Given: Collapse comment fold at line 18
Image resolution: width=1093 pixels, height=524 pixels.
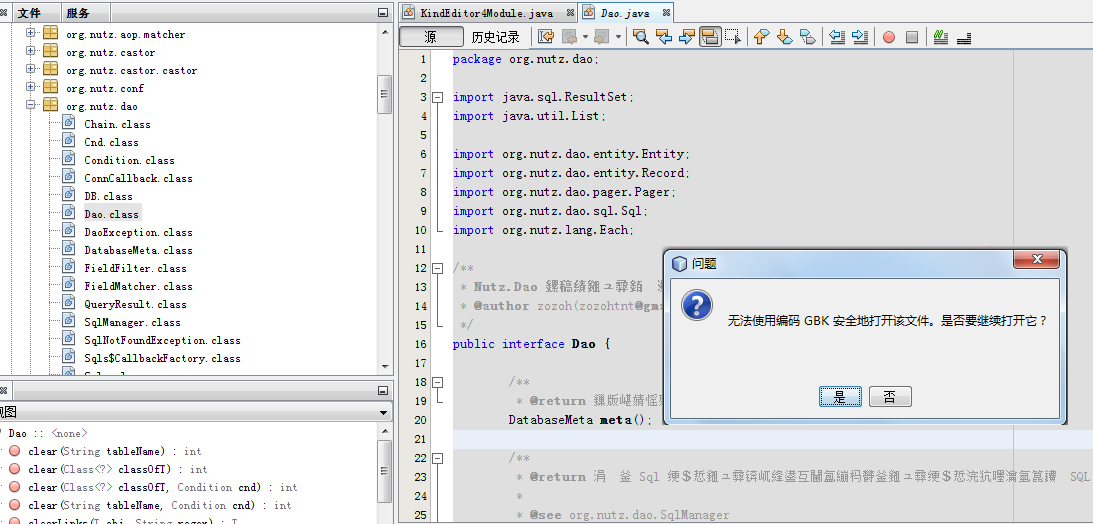Looking at the screenshot, I should click(437, 382).
